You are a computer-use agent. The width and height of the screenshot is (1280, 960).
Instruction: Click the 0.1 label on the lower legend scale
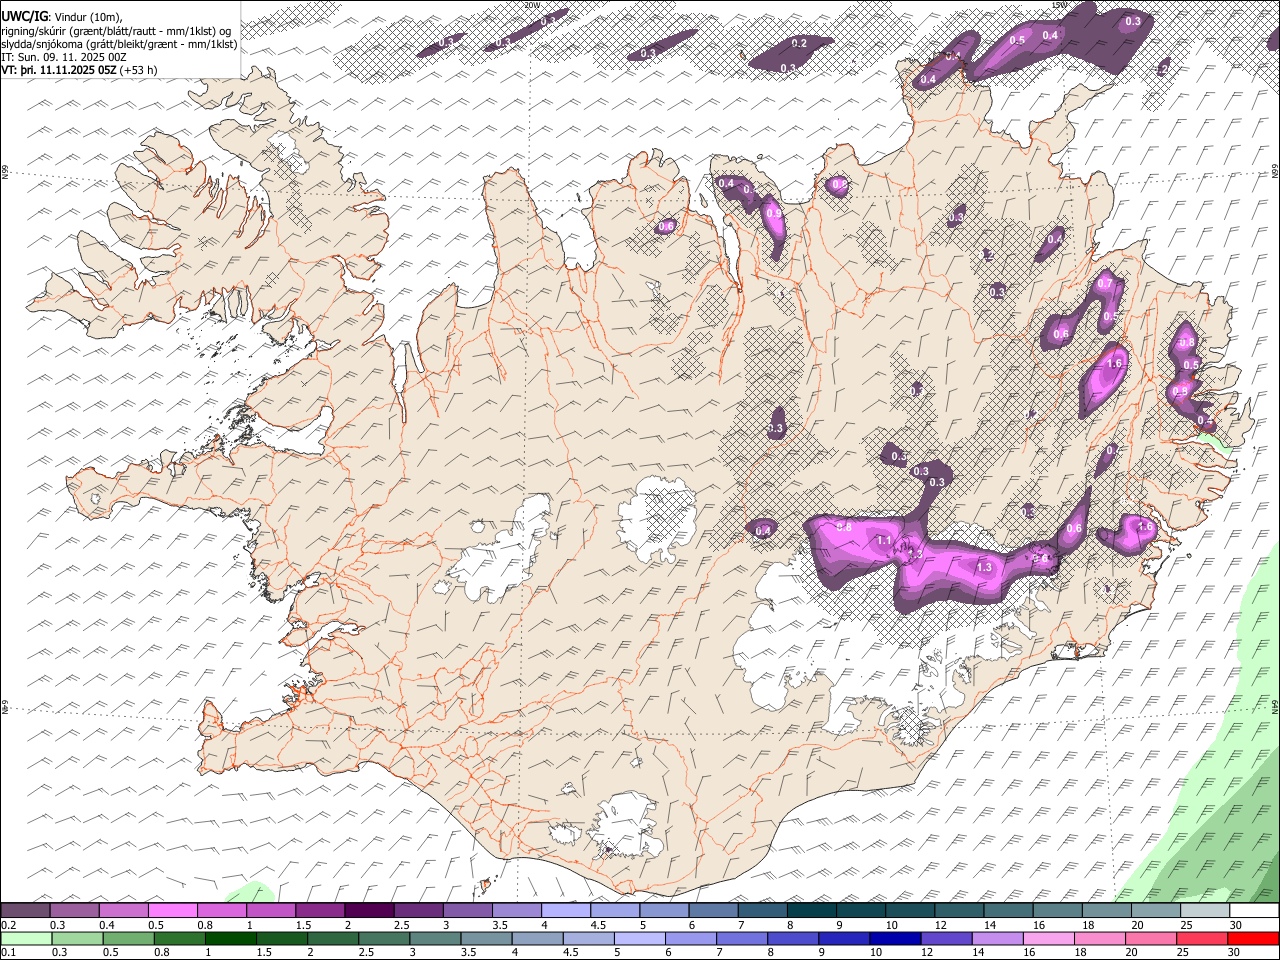(7, 952)
